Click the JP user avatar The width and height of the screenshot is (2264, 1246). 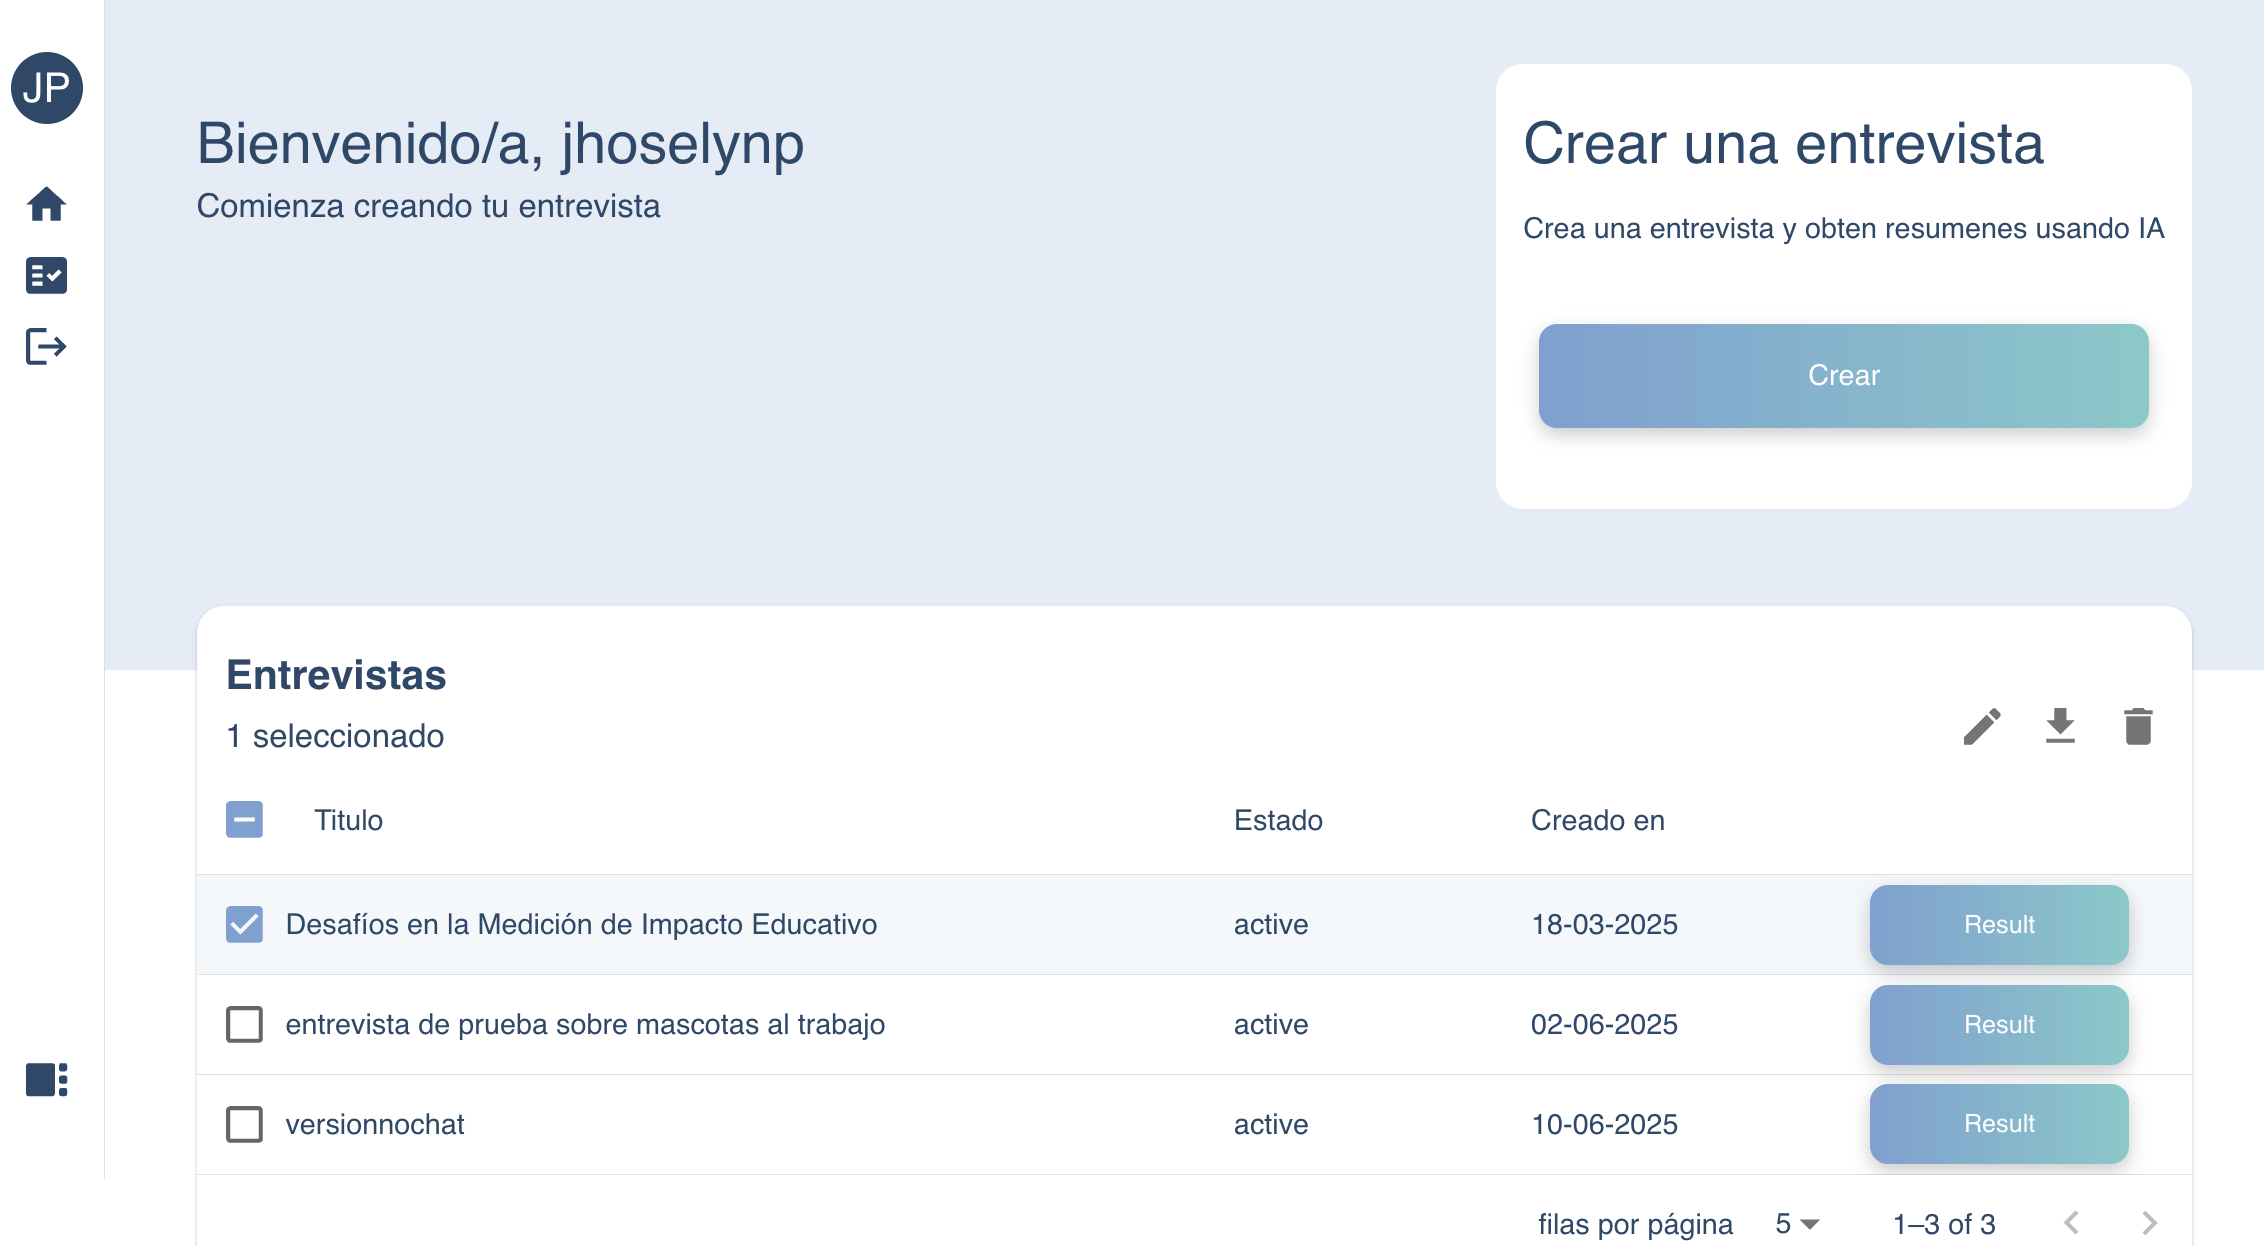47,88
